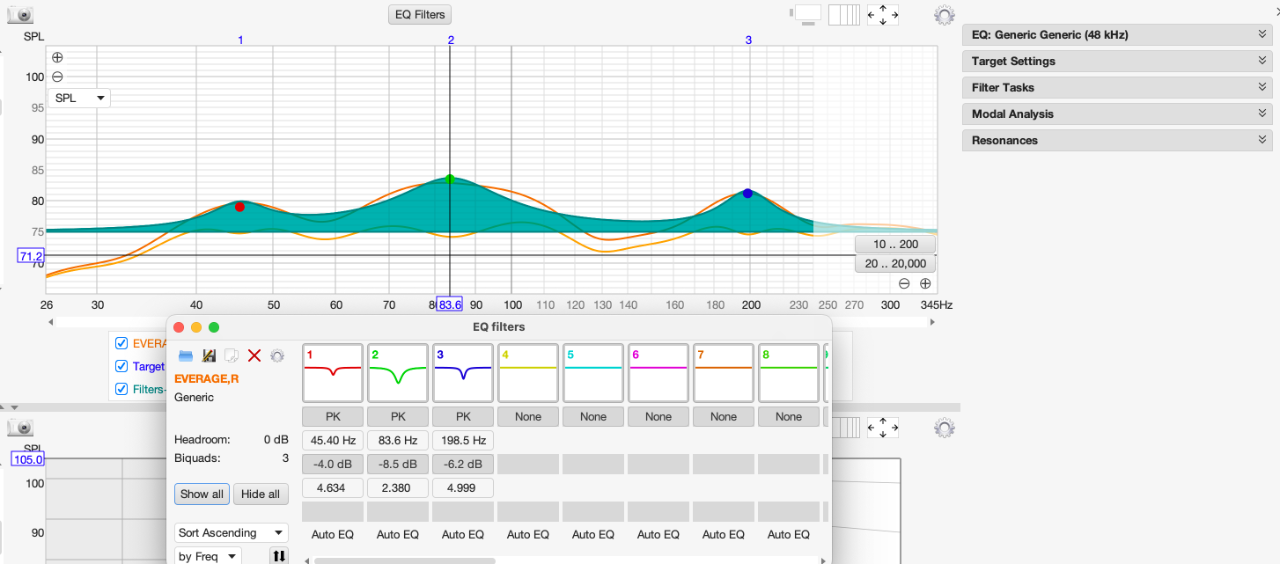Zoom in horizontally with the bottom-right plus icon

pyautogui.click(x=925, y=284)
